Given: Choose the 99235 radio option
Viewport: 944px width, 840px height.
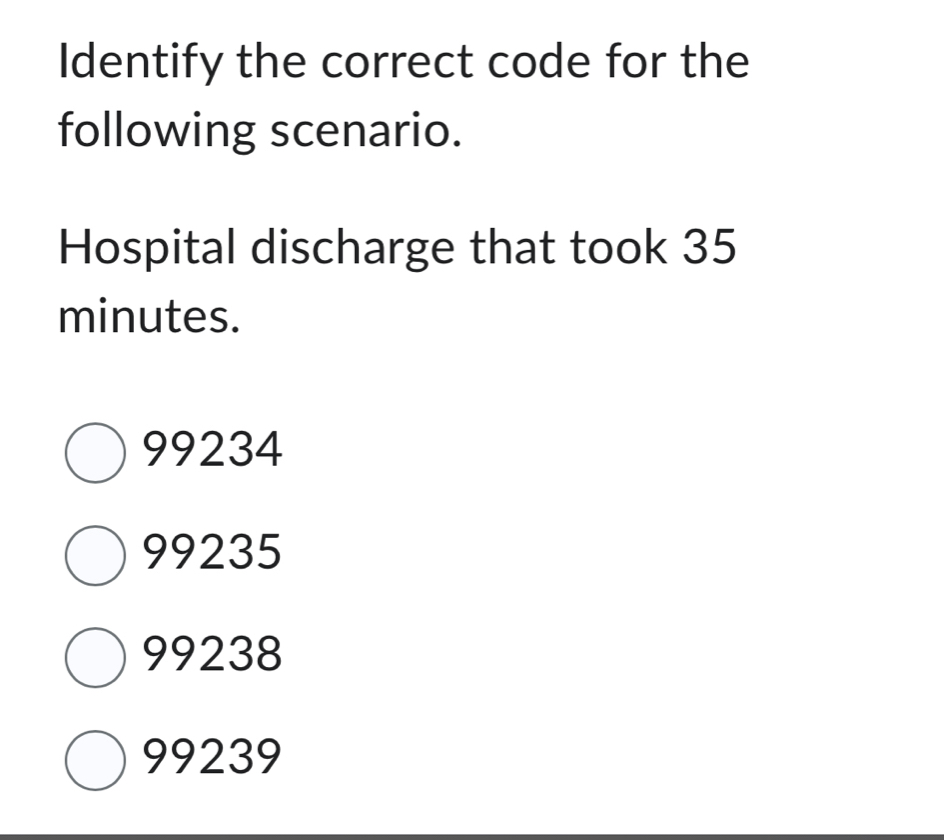Looking at the screenshot, I should (x=95, y=554).
